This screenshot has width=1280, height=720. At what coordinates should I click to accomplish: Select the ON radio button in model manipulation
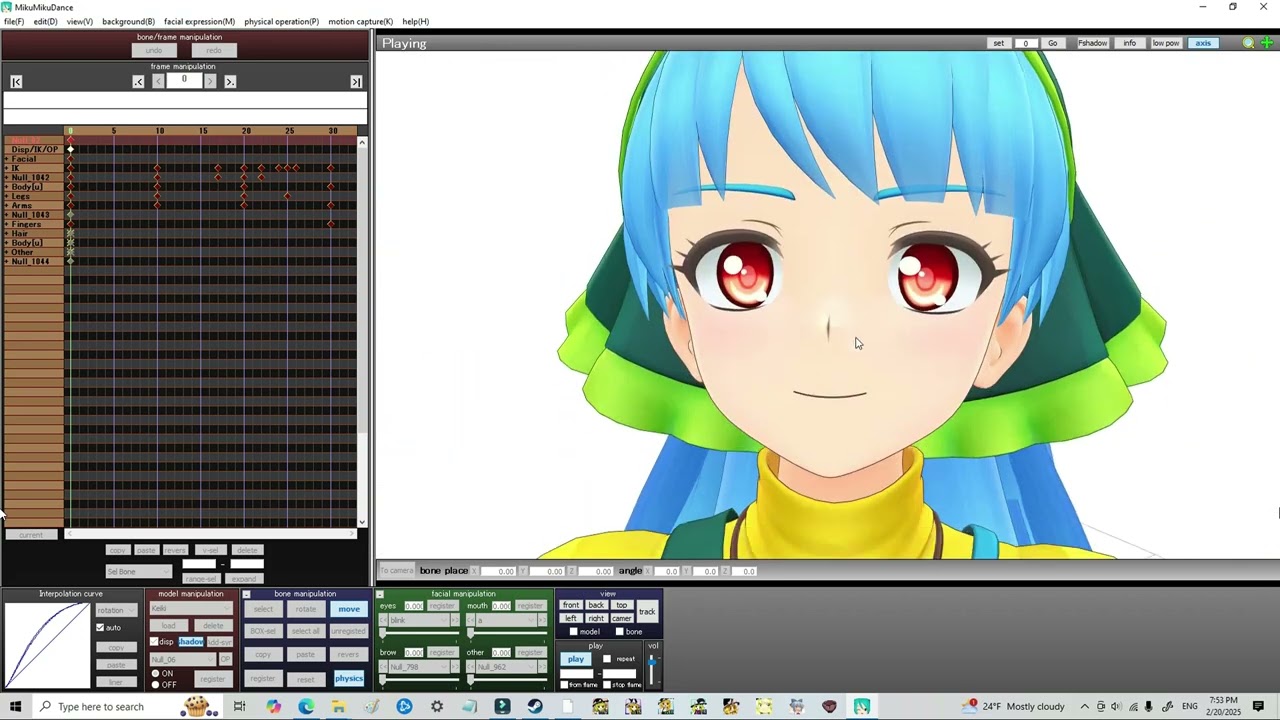pos(155,674)
